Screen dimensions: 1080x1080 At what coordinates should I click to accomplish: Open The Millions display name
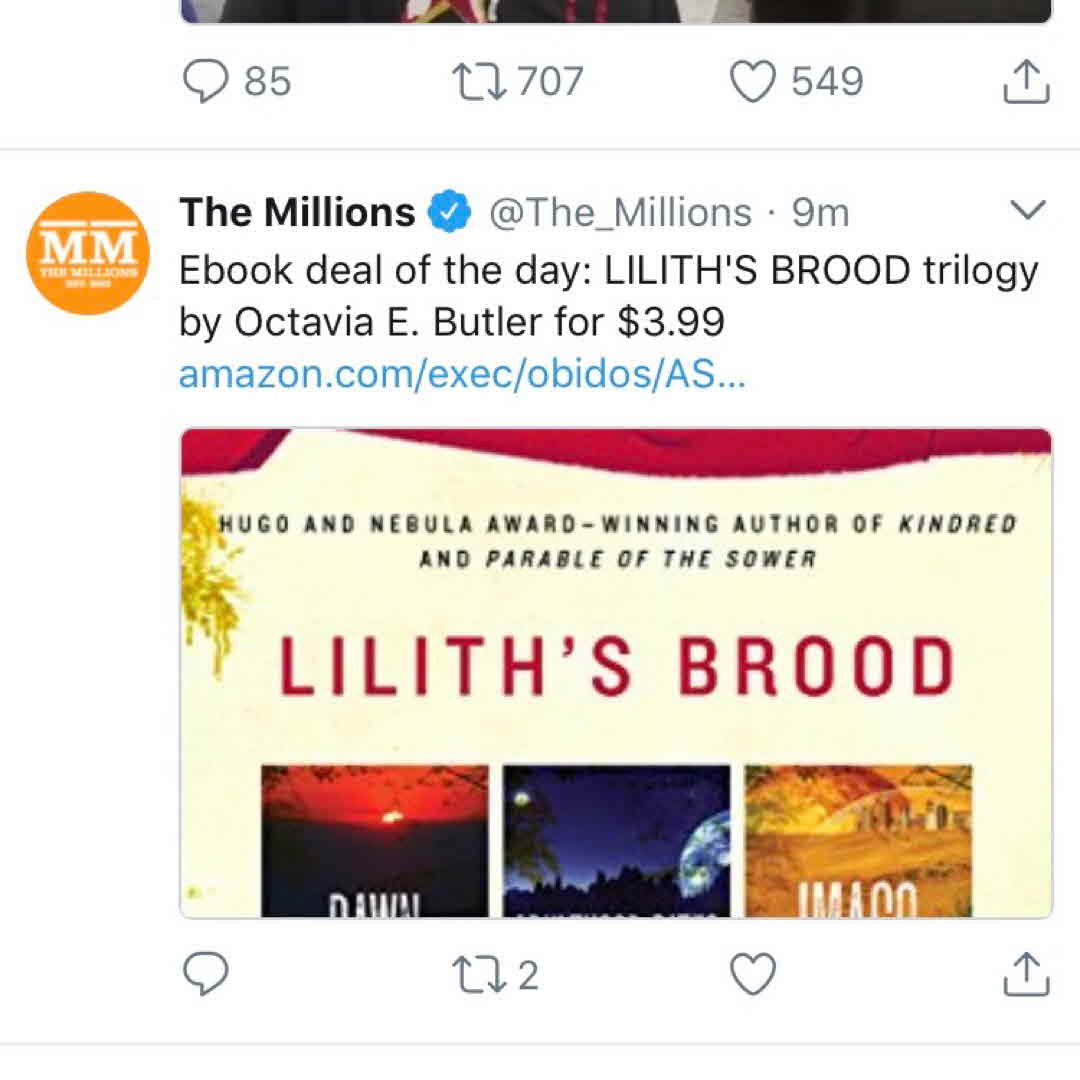coord(297,212)
